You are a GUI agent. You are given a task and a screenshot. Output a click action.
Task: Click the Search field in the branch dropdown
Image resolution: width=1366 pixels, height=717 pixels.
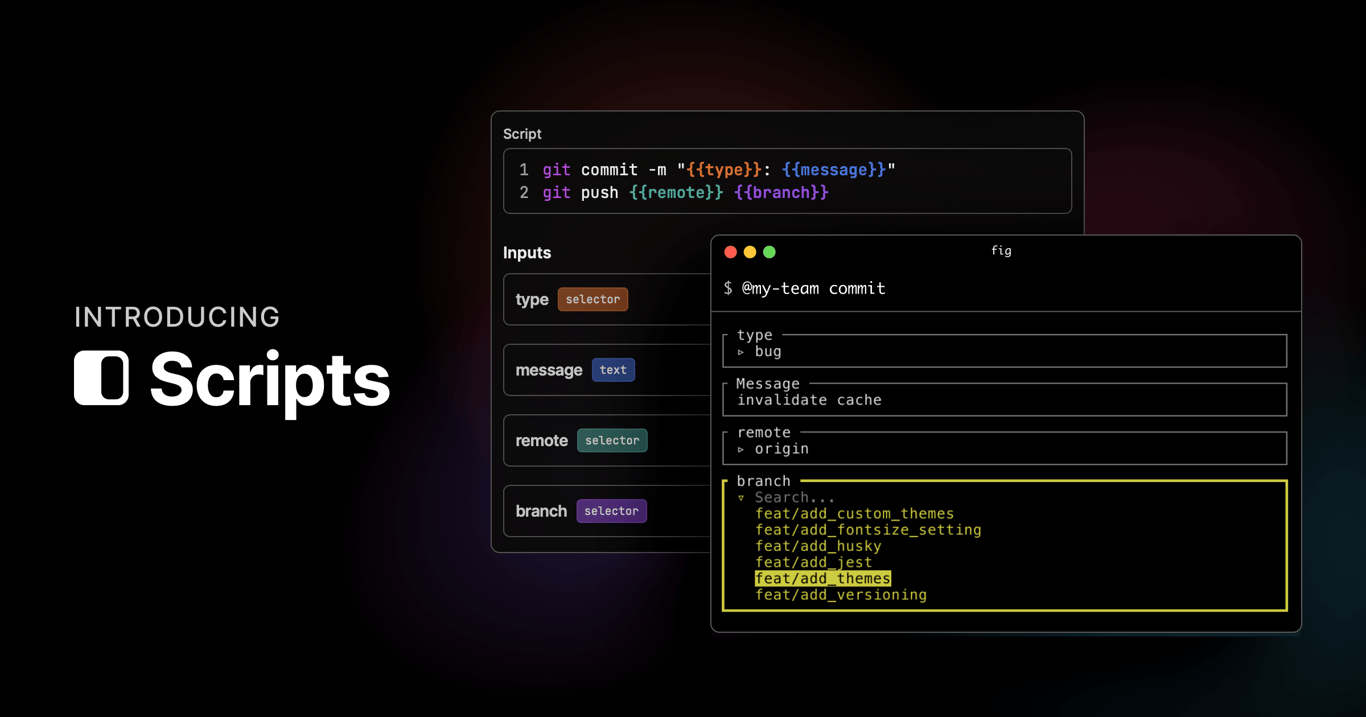(x=796, y=497)
